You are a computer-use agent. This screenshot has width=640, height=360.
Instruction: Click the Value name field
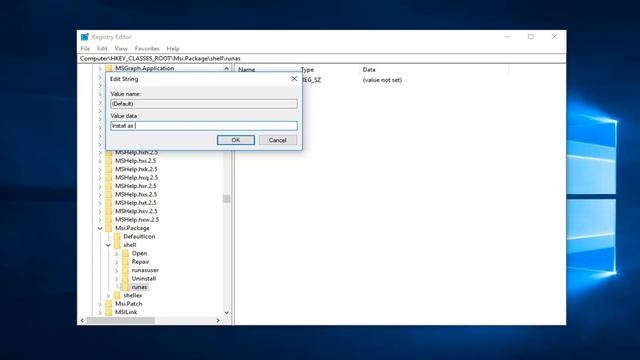point(204,104)
